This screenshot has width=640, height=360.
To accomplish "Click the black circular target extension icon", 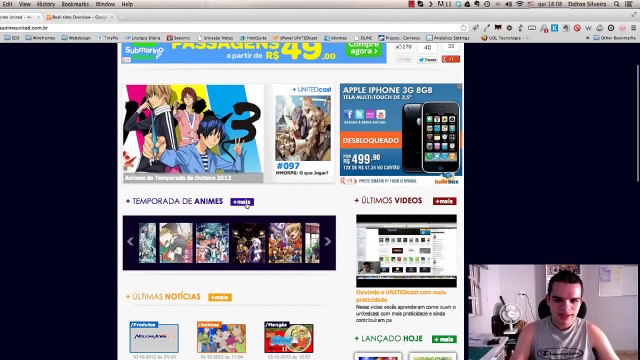I will [611, 28].
